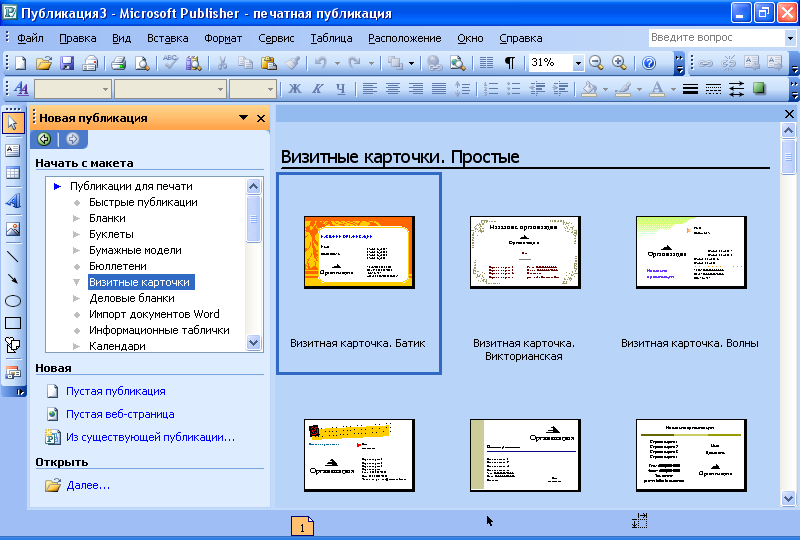Image resolution: width=800 pixels, height=540 pixels.
Task: Click the Далее... link under Открыть
Action: coord(88,485)
